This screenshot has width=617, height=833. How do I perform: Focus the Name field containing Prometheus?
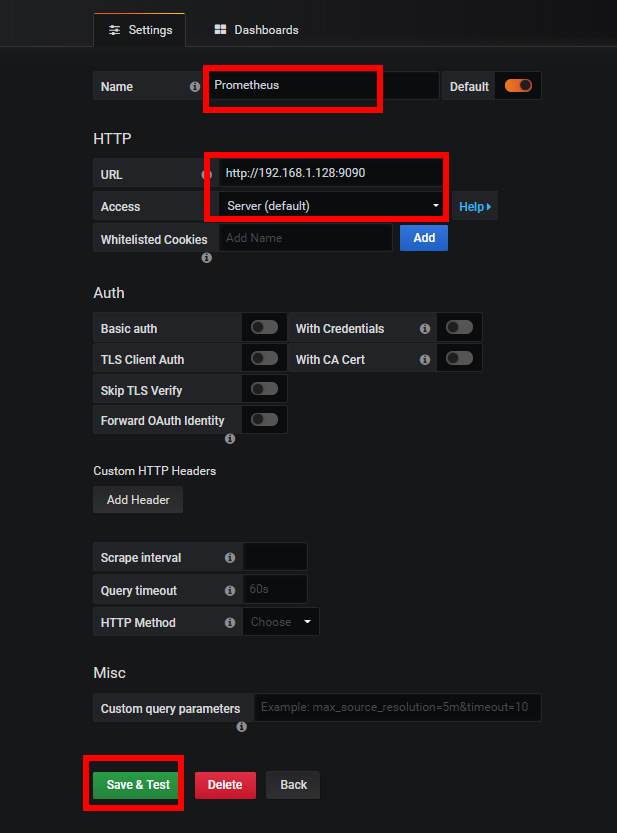(324, 86)
